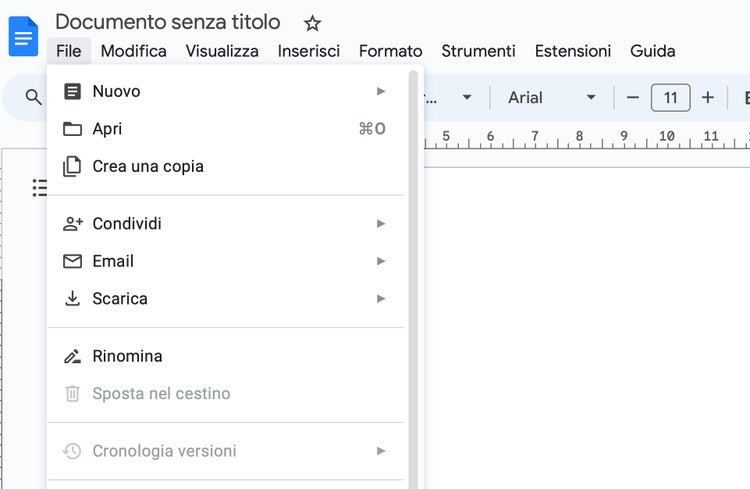750x489 pixels.
Task: Click the search magnifier icon in toolbar
Action: 34,97
